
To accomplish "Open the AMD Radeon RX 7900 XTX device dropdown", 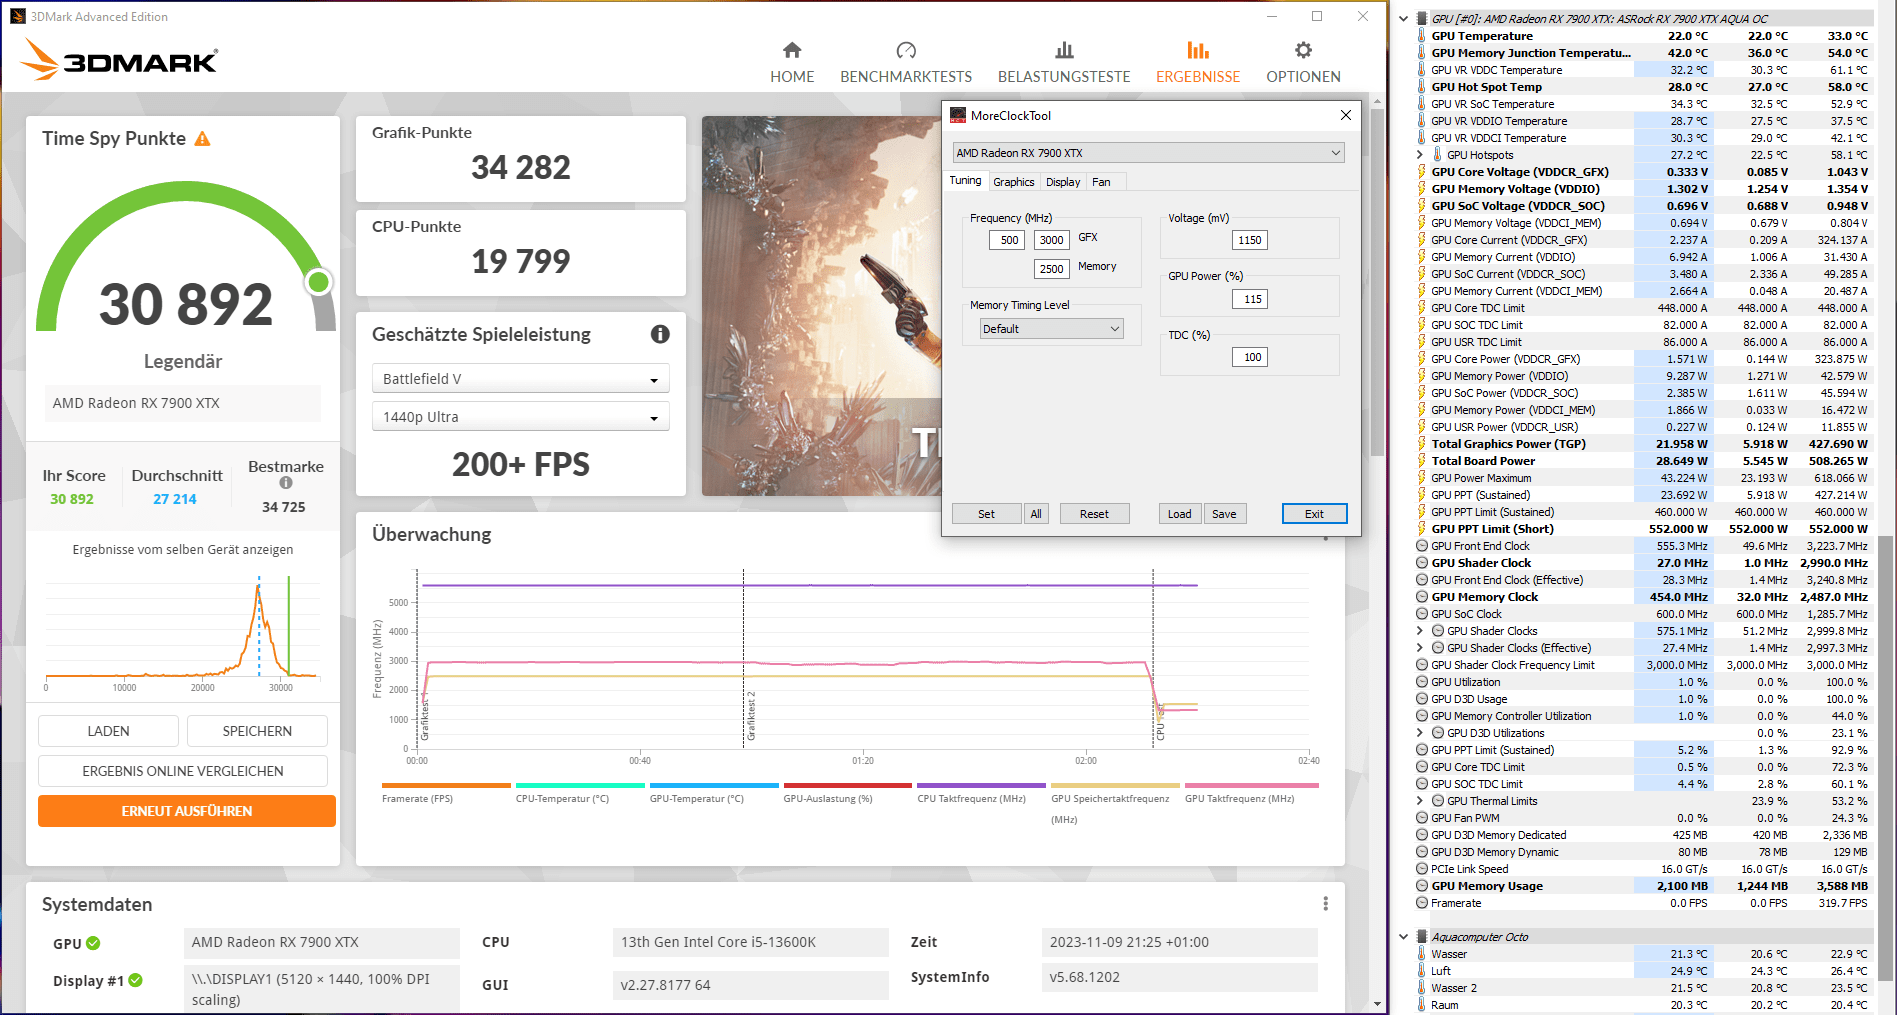I will point(1148,153).
